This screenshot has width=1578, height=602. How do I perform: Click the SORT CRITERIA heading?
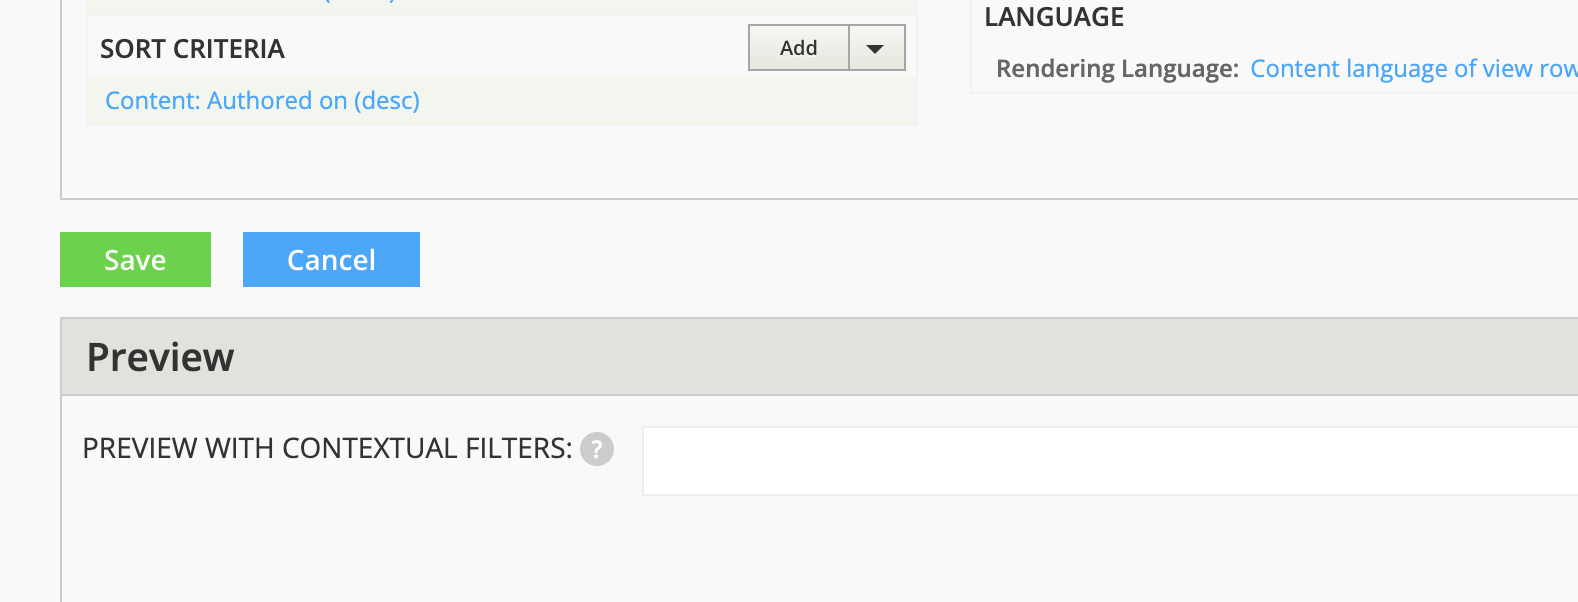point(192,48)
